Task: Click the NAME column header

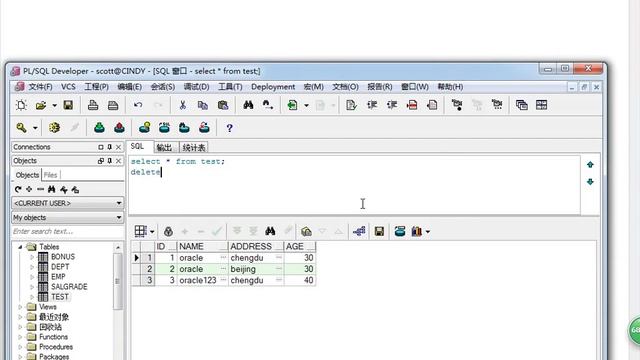Action: [x=202, y=247]
